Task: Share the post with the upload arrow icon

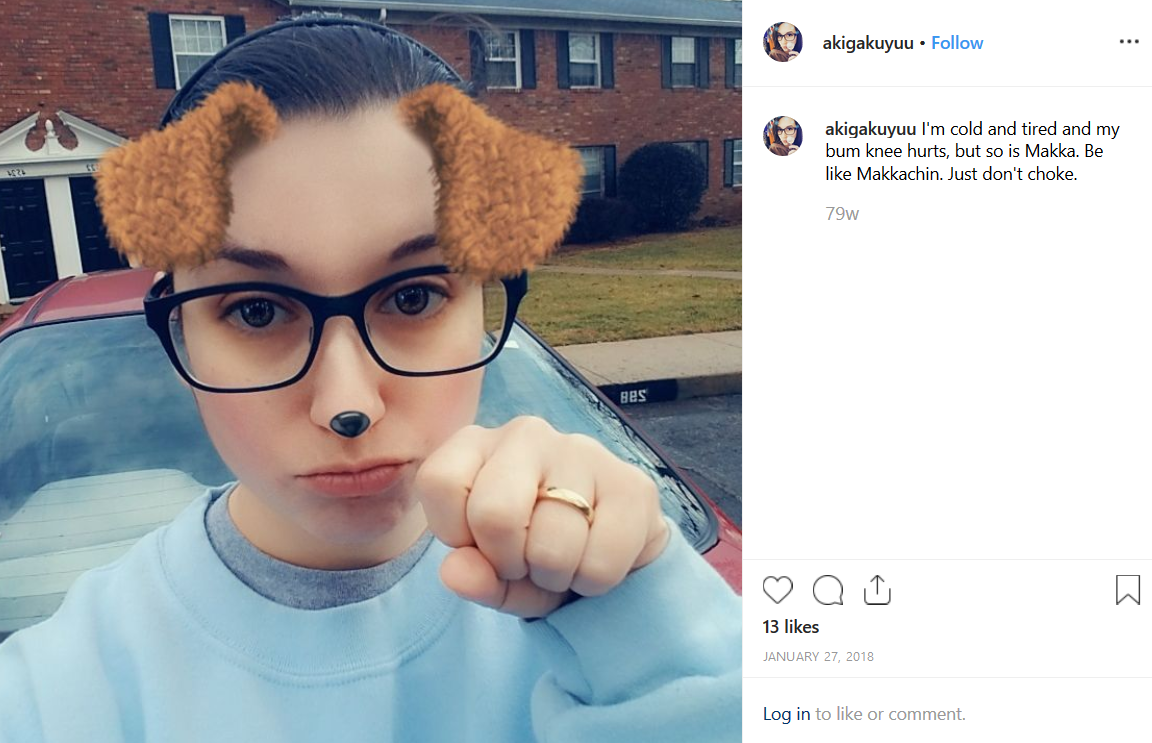Action: point(877,590)
